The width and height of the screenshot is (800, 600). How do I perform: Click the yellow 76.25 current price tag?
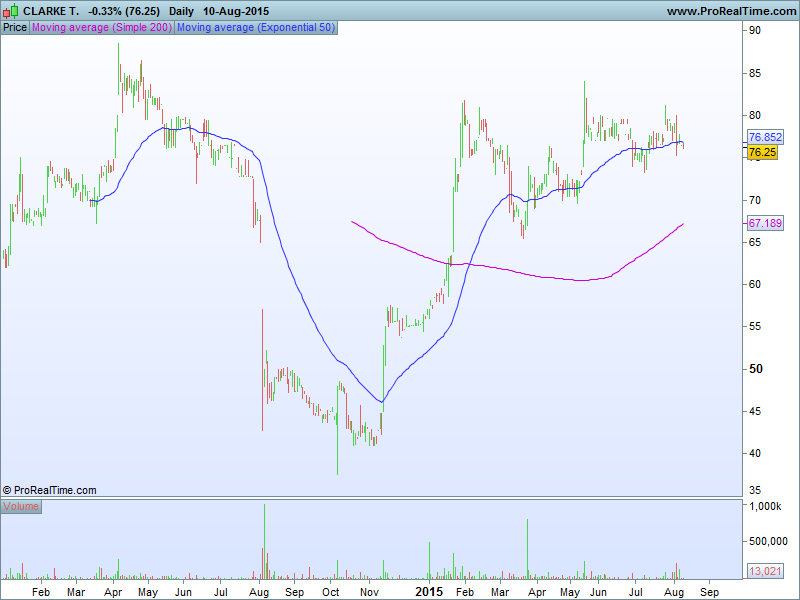[762, 152]
